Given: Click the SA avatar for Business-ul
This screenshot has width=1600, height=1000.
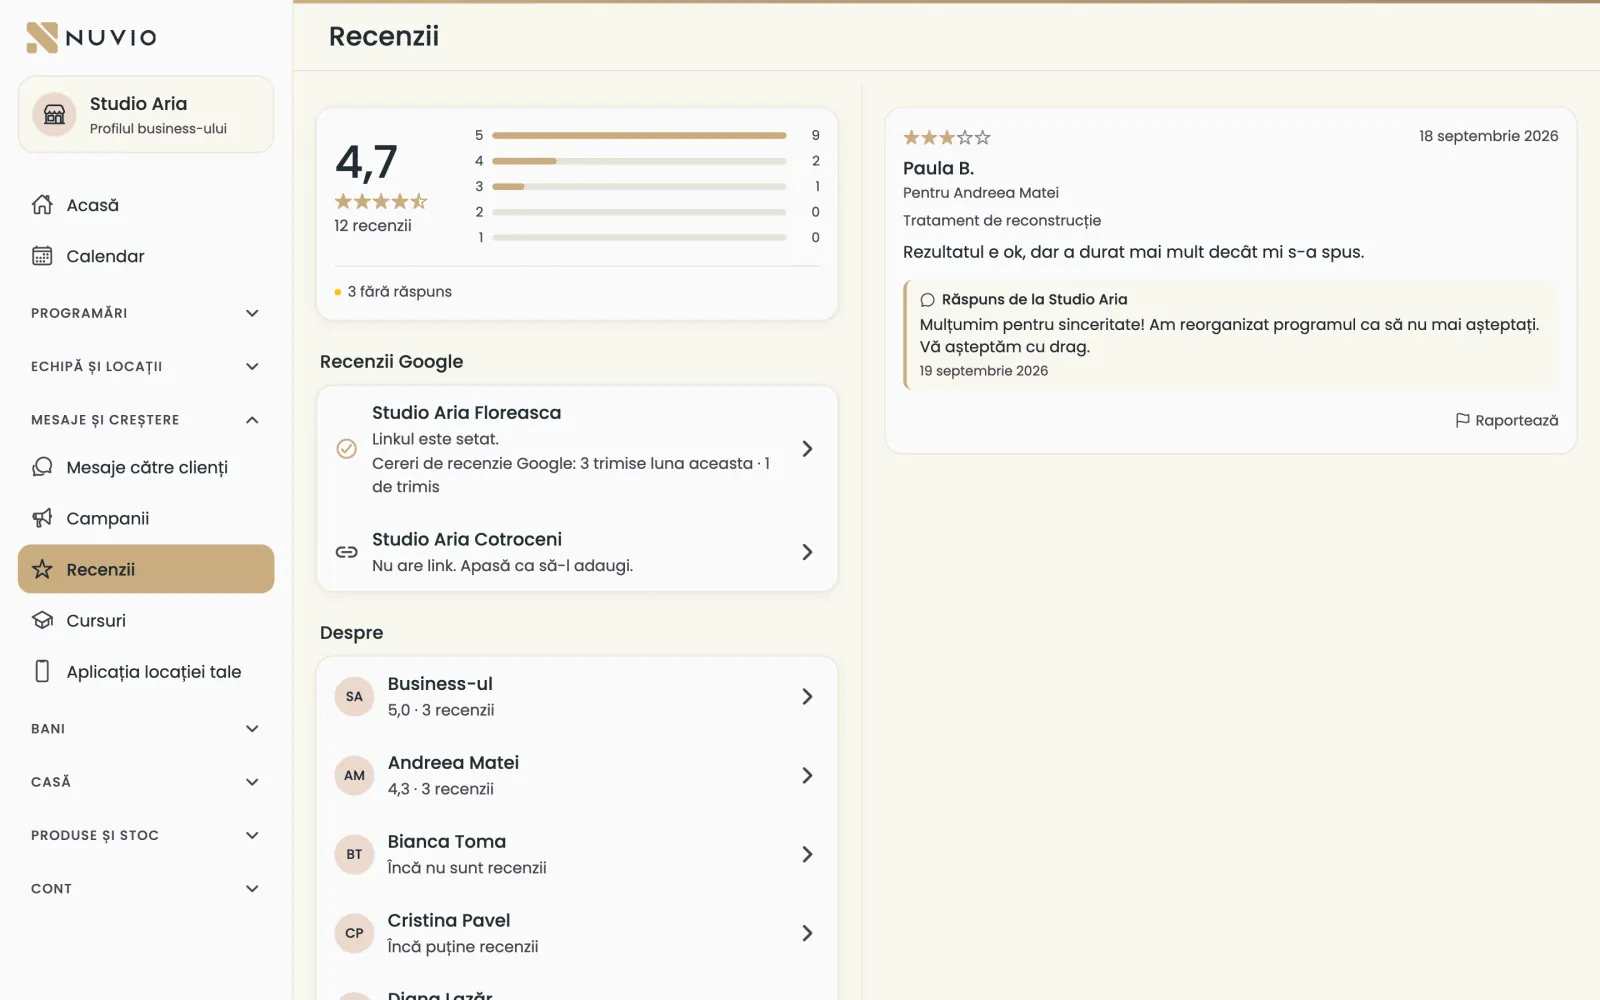Looking at the screenshot, I should coord(354,696).
